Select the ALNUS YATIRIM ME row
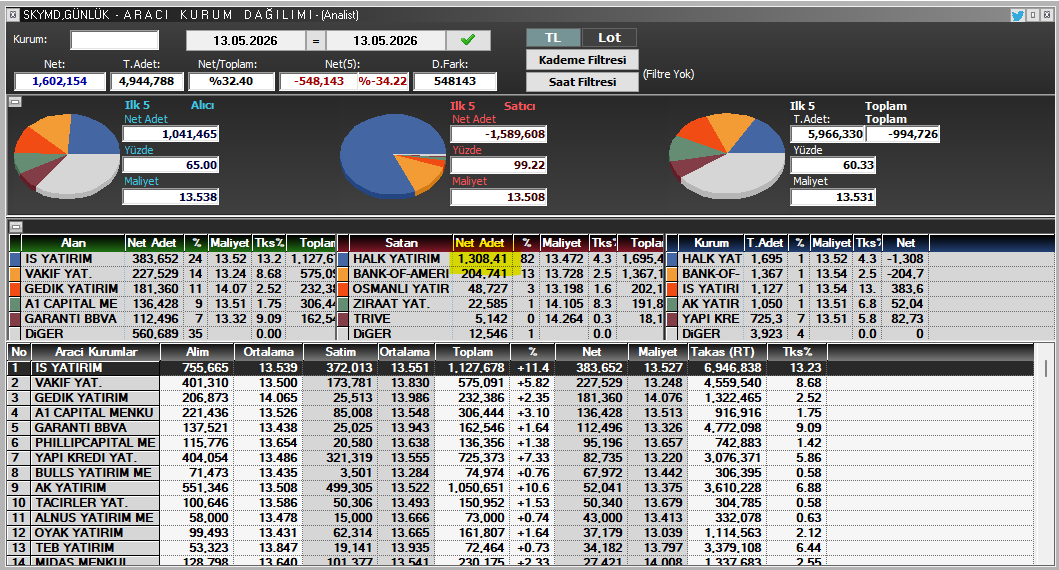This screenshot has height=570, width=1059. [x=520, y=517]
